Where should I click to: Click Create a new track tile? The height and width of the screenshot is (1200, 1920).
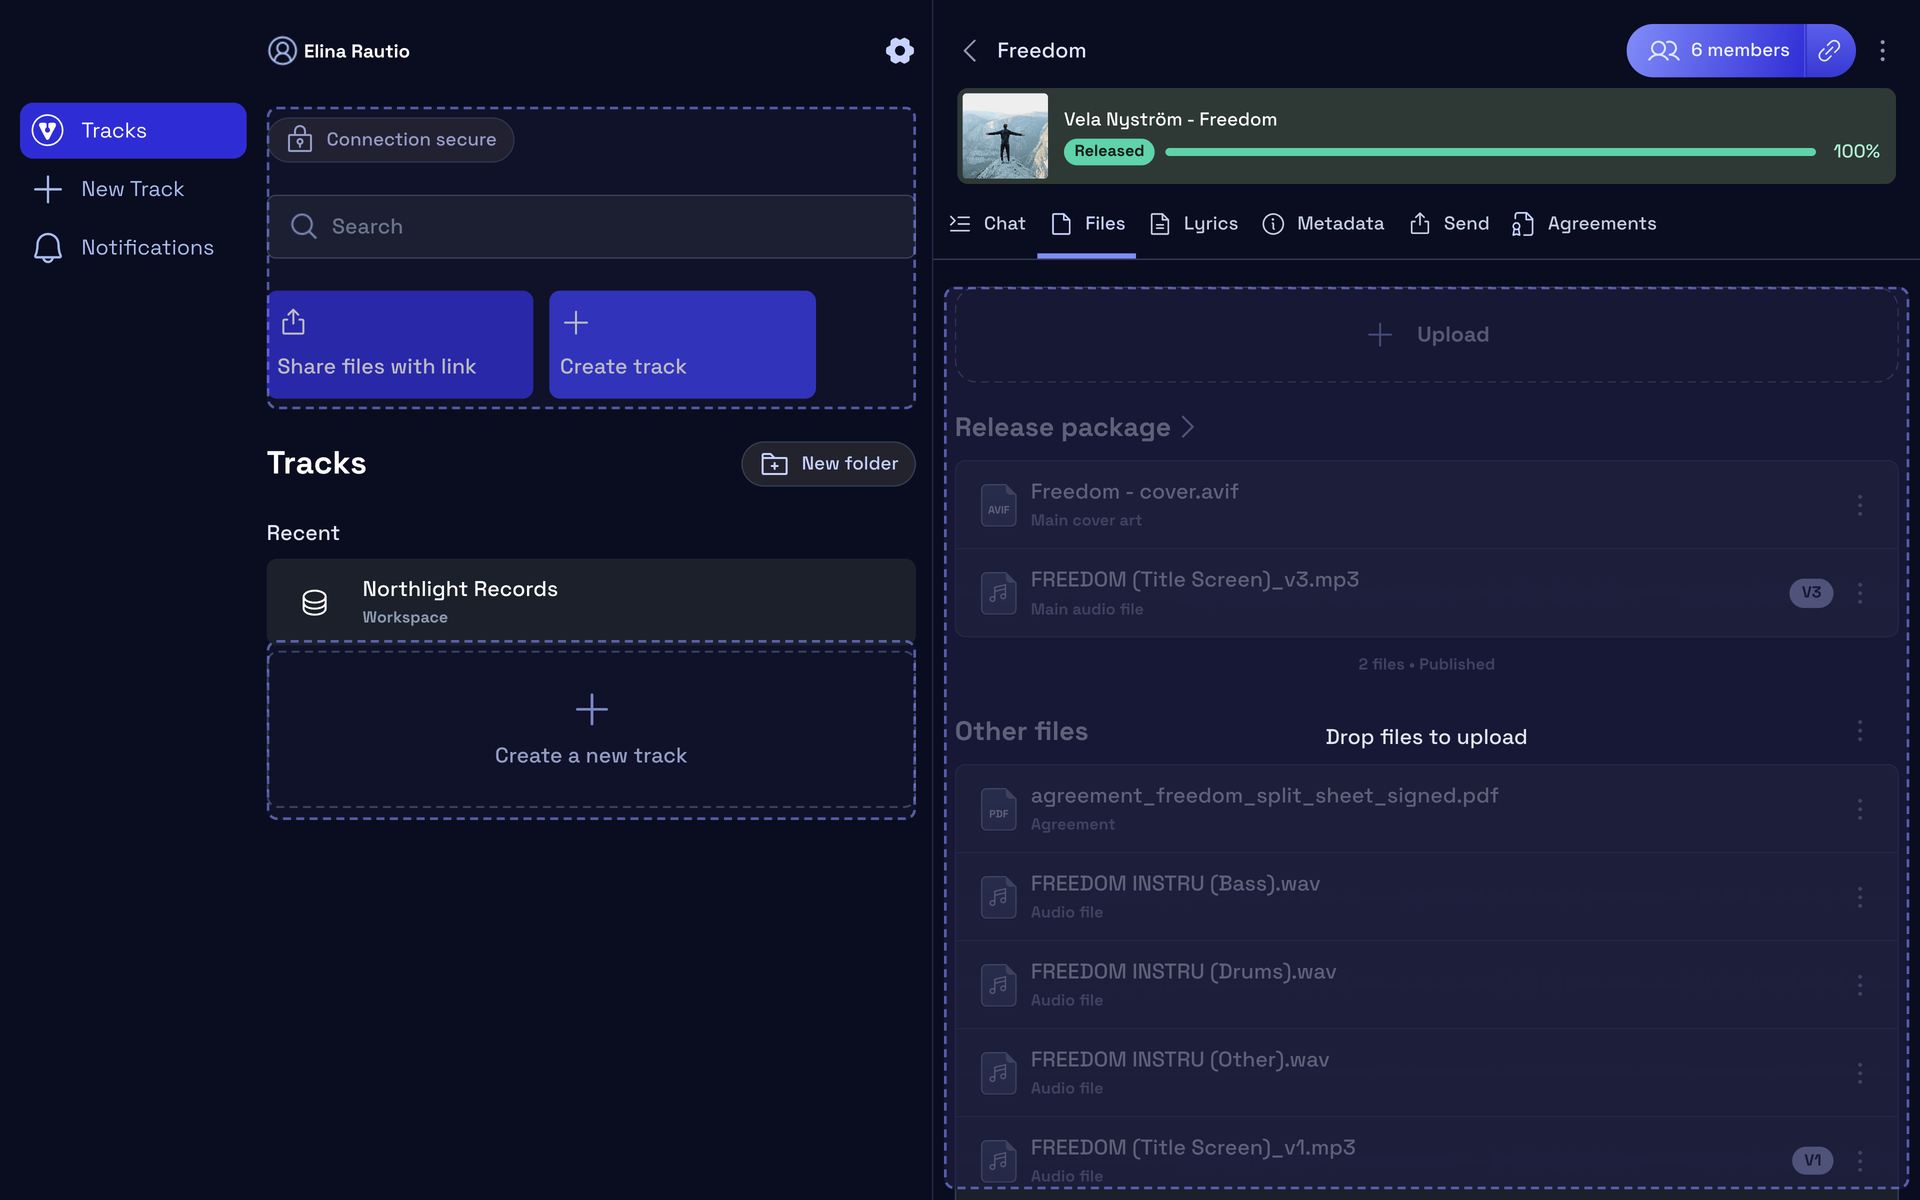click(x=591, y=730)
